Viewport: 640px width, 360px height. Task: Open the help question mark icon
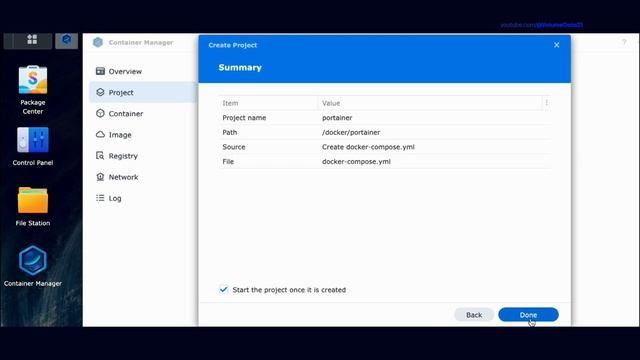[624, 42]
